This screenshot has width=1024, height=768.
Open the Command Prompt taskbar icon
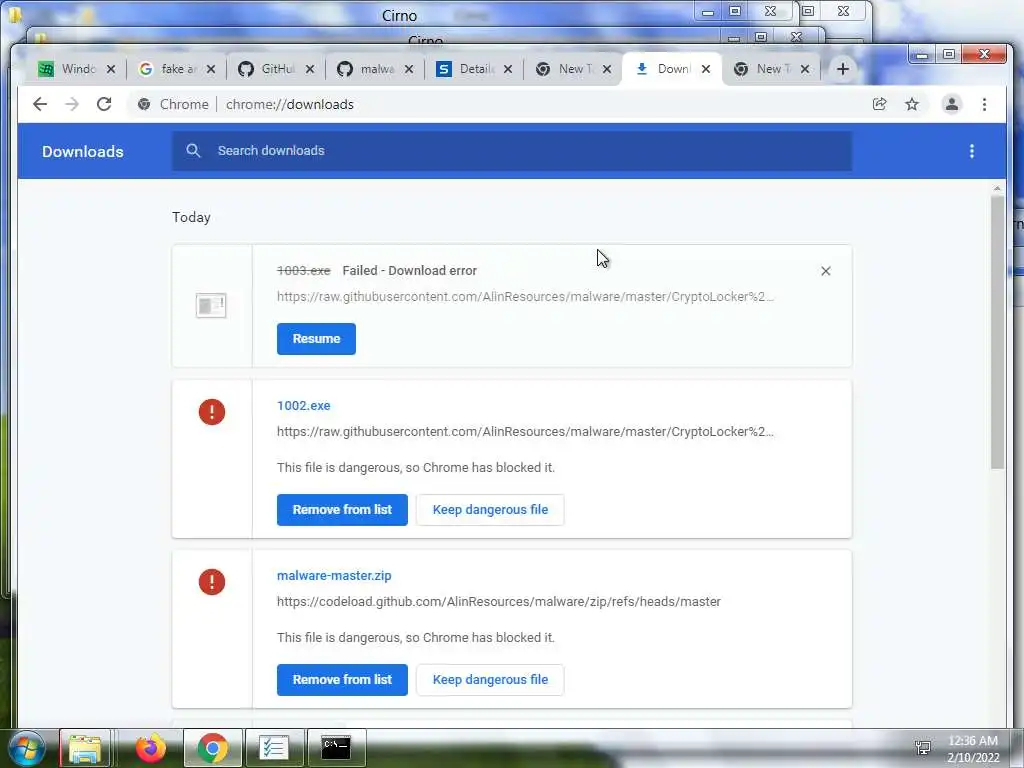pyautogui.click(x=336, y=748)
